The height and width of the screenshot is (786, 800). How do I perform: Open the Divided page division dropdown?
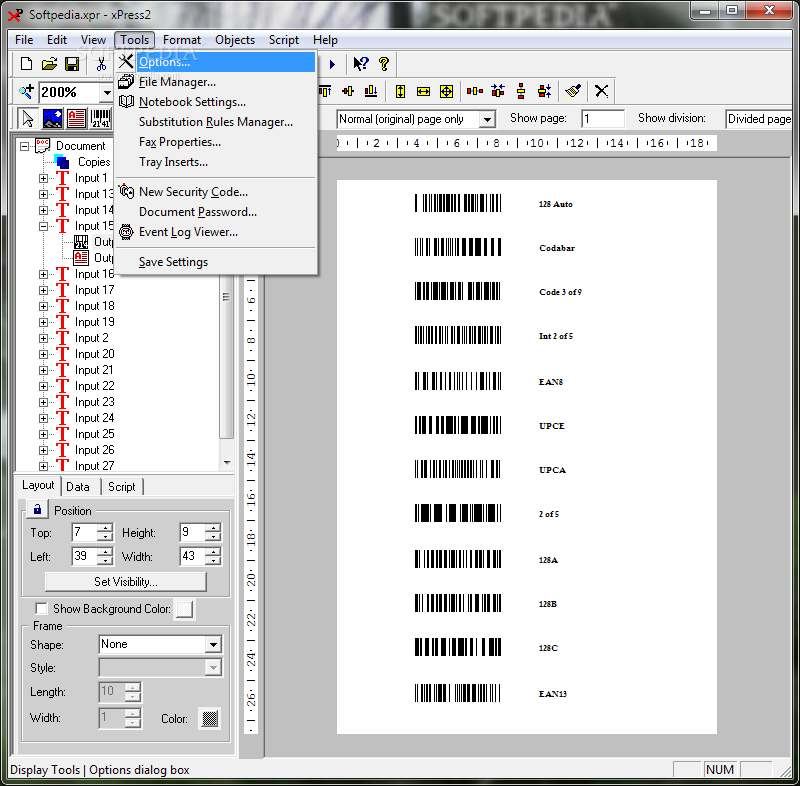pos(759,119)
